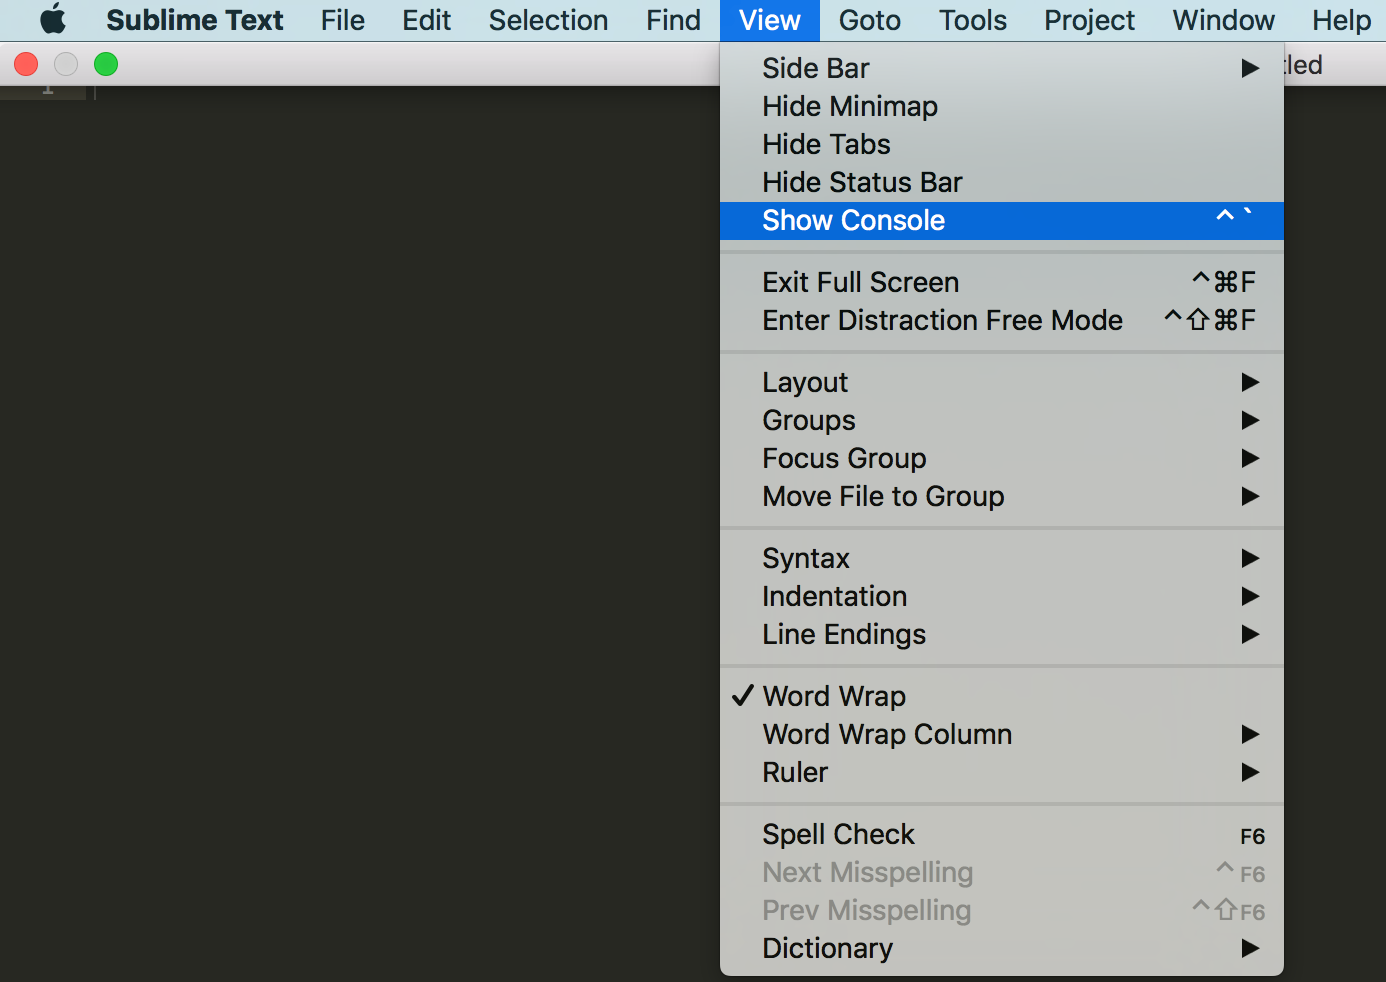This screenshot has width=1386, height=982.
Task: Open the Window menu
Action: (x=1224, y=20)
